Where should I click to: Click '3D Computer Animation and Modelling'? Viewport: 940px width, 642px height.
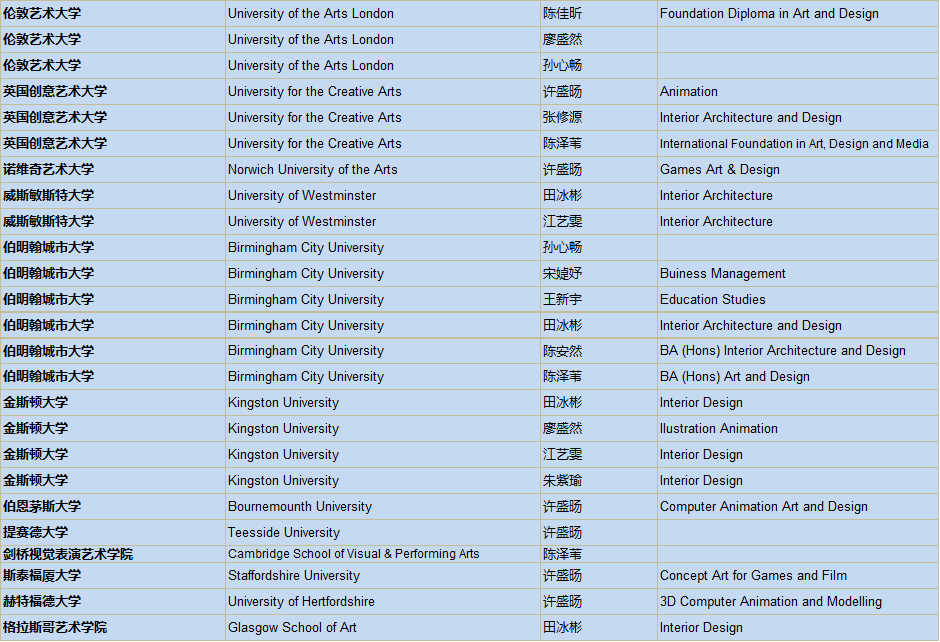pyautogui.click(x=770, y=601)
